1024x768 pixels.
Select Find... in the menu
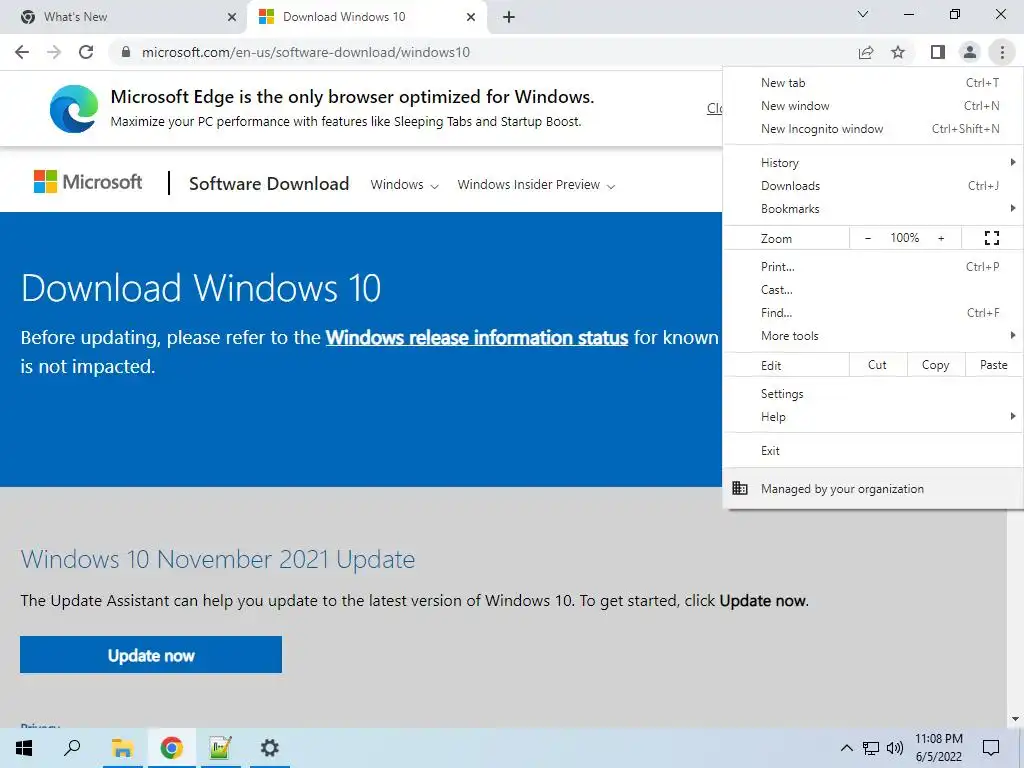coord(873,312)
